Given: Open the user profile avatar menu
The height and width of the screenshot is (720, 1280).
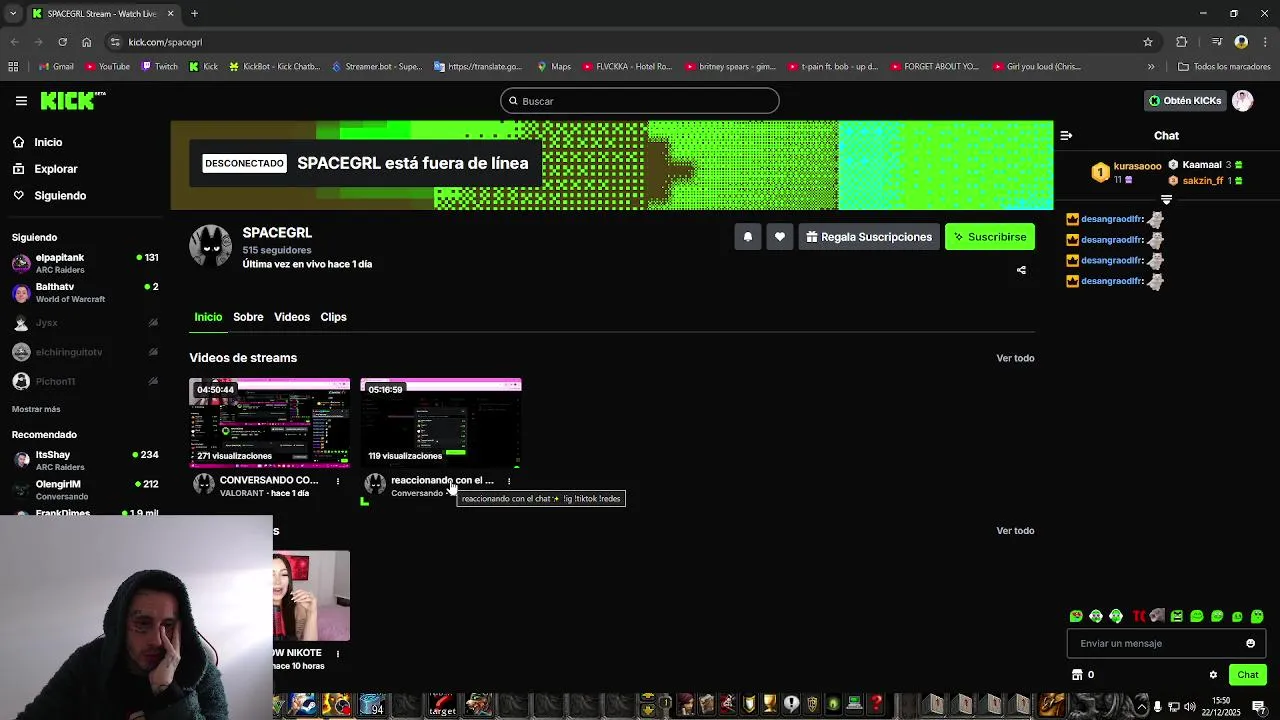Looking at the screenshot, I should click(1243, 101).
